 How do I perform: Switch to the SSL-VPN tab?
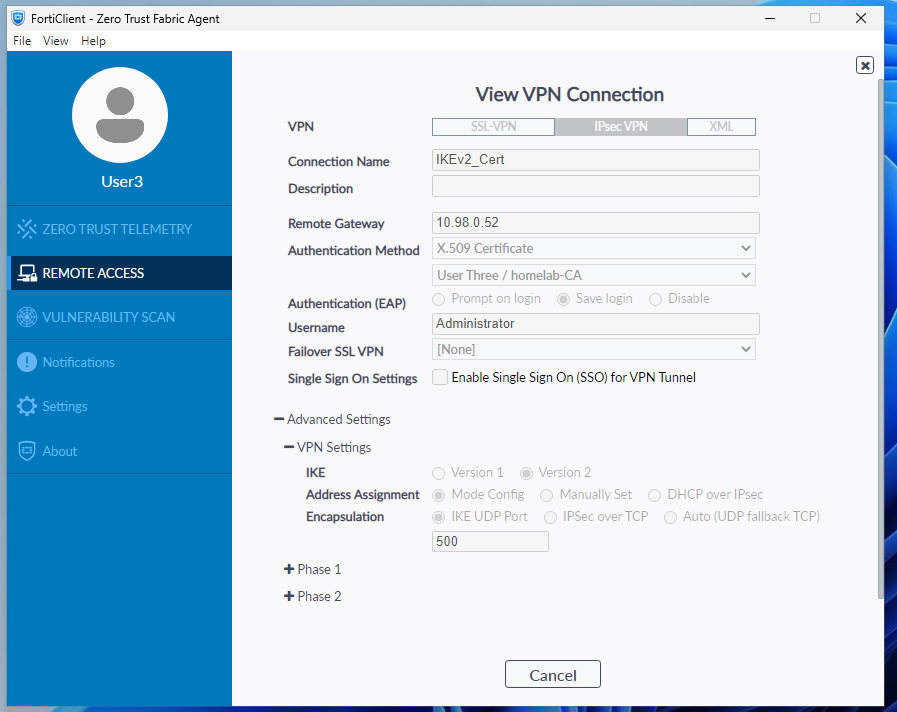[493, 126]
